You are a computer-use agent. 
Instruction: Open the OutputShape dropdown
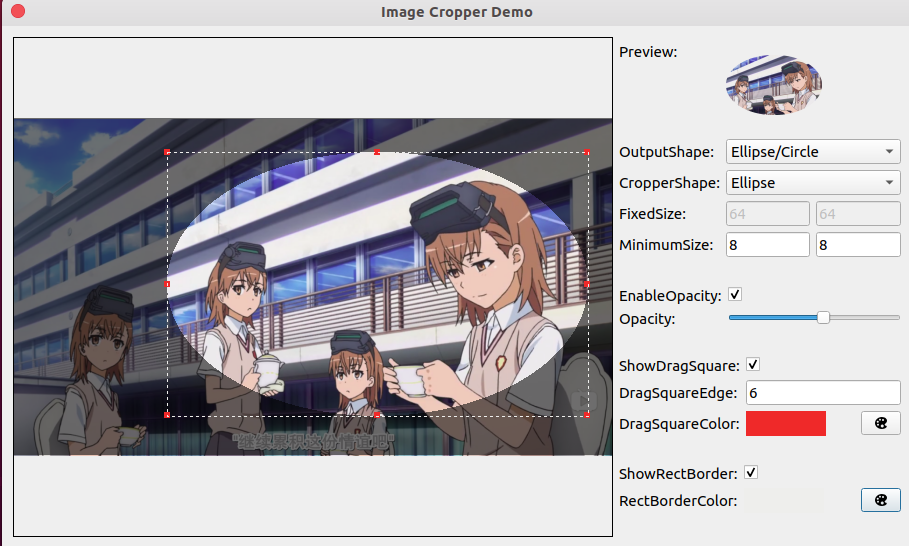point(813,152)
